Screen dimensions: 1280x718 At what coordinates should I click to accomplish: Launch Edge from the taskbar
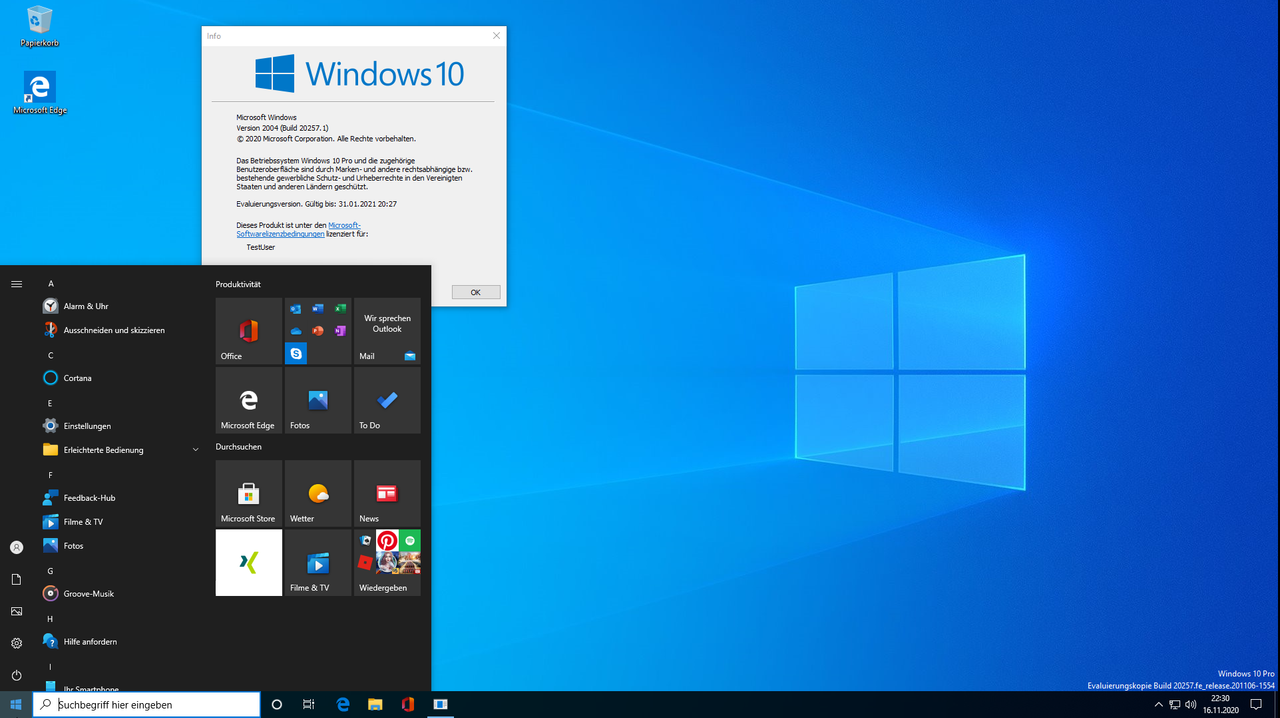[x=343, y=705]
